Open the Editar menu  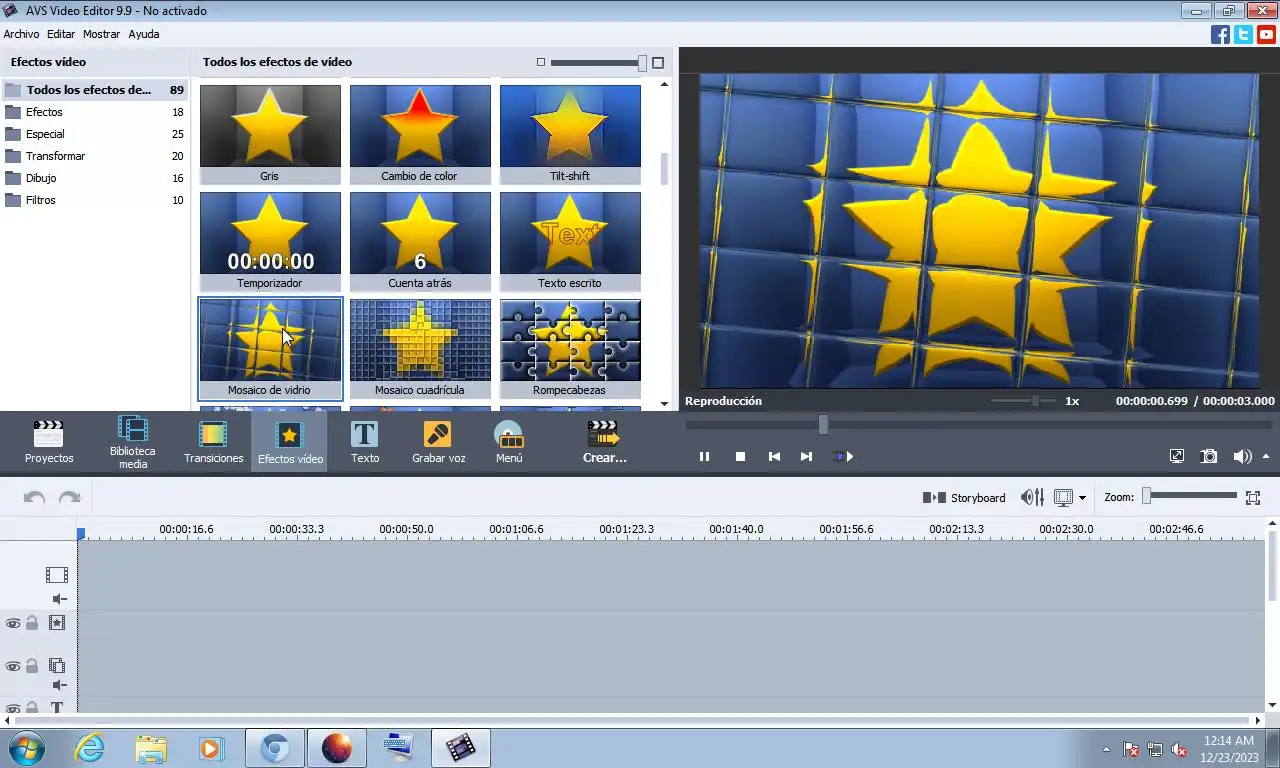pyautogui.click(x=61, y=34)
